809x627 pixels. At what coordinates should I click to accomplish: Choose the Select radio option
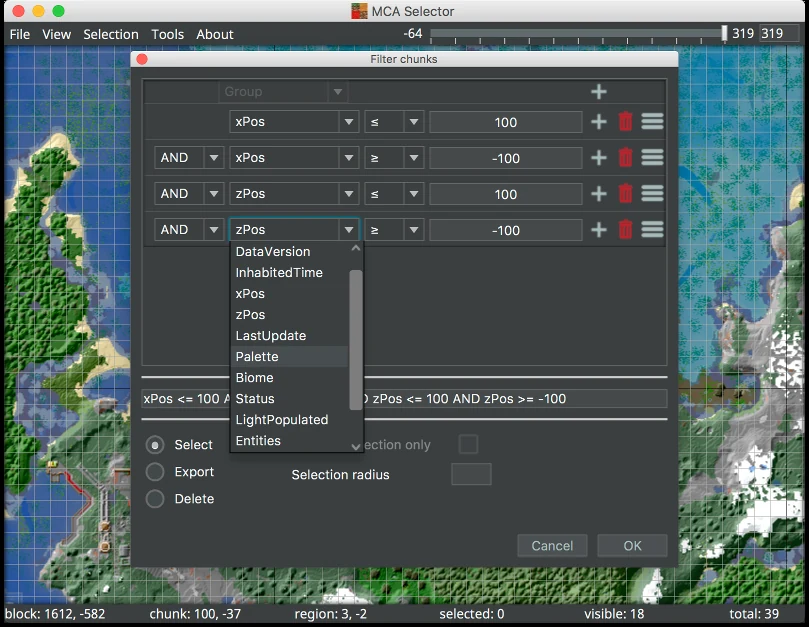[155, 445]
